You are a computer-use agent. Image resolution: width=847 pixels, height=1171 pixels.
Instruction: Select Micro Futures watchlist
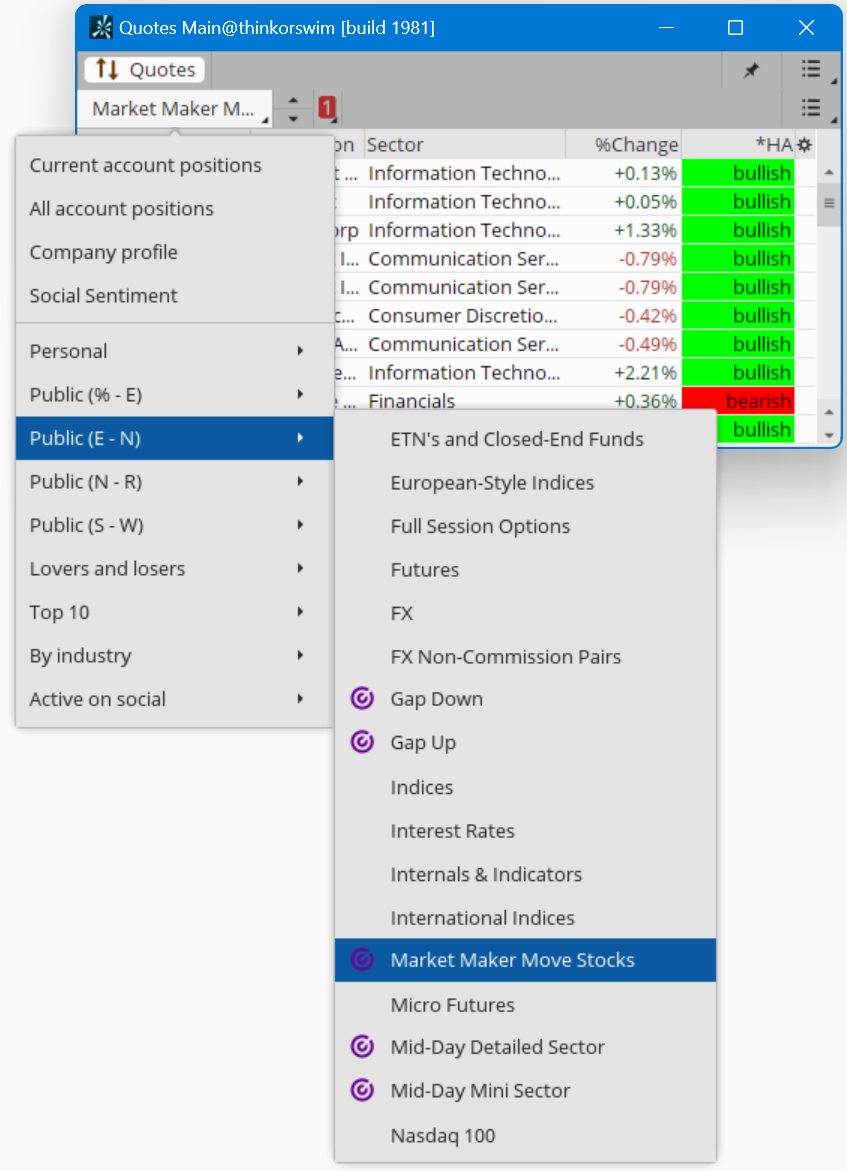click(525, 1004)
